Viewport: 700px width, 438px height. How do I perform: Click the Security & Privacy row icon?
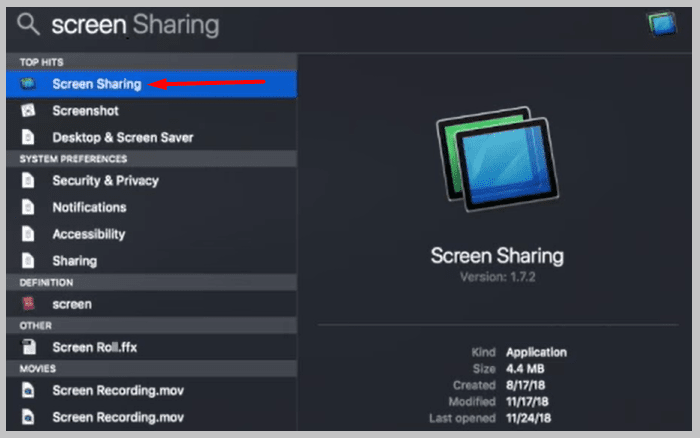click(x=28, y=180)
